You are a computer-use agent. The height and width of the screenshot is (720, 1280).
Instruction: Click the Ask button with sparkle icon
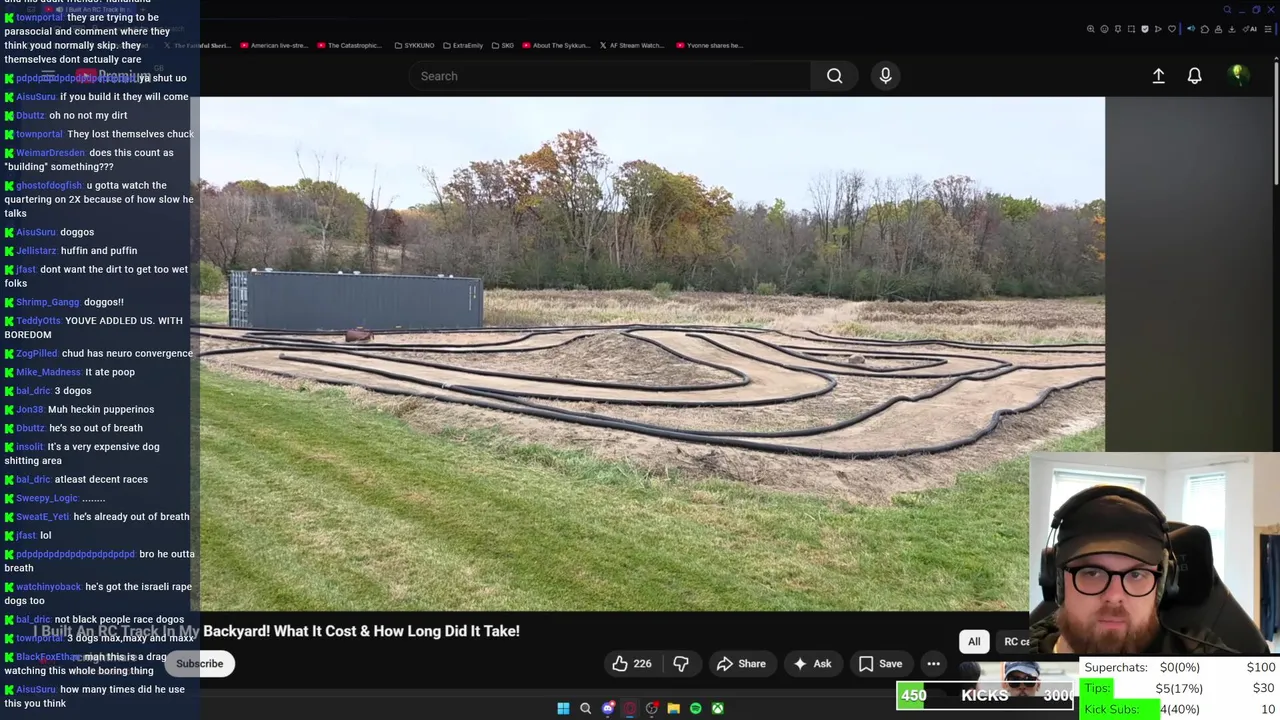(812, 663)
